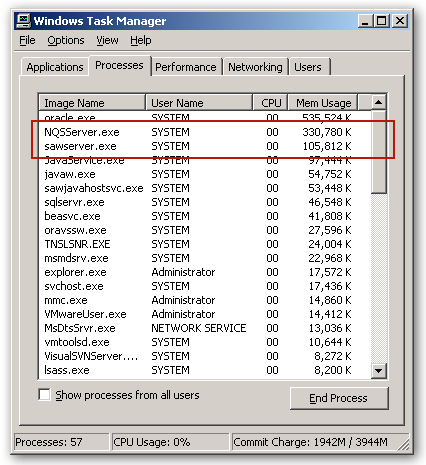Click the Task Manager title bar icon
Screen dimensions: 426x465
tap(23, 21)
